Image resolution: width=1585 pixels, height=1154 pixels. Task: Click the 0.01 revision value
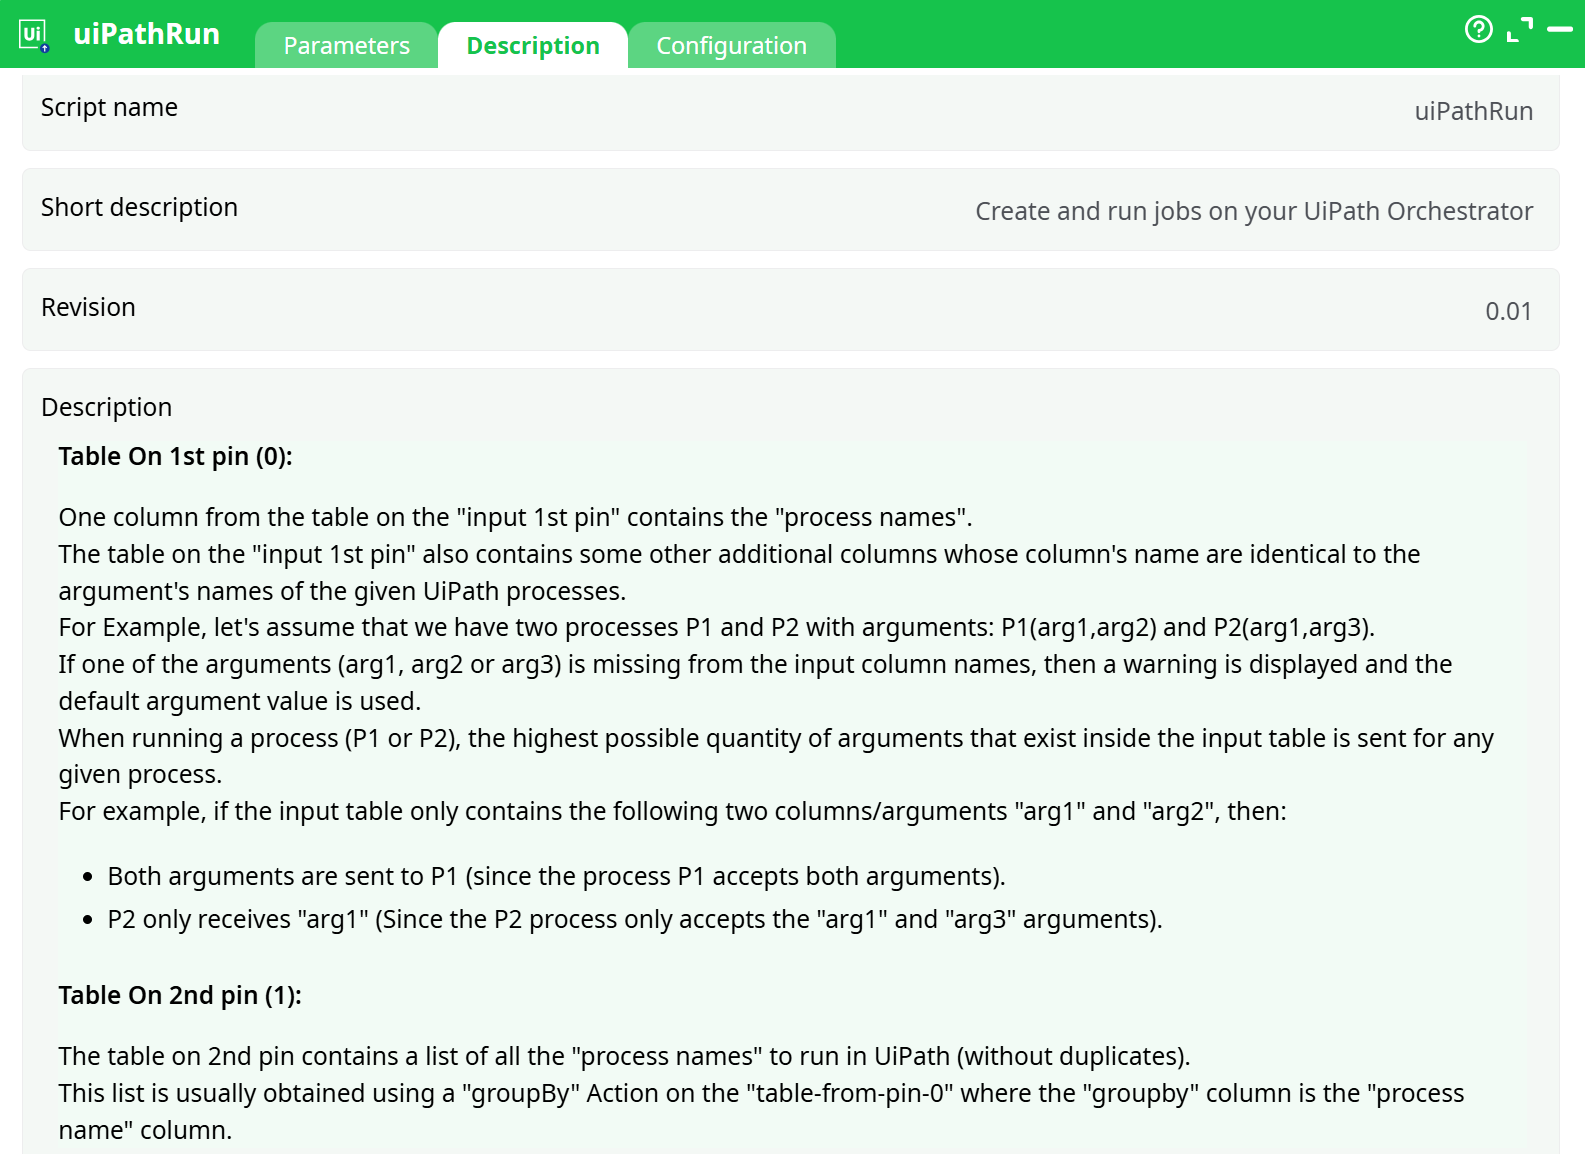click(1508, 311)
